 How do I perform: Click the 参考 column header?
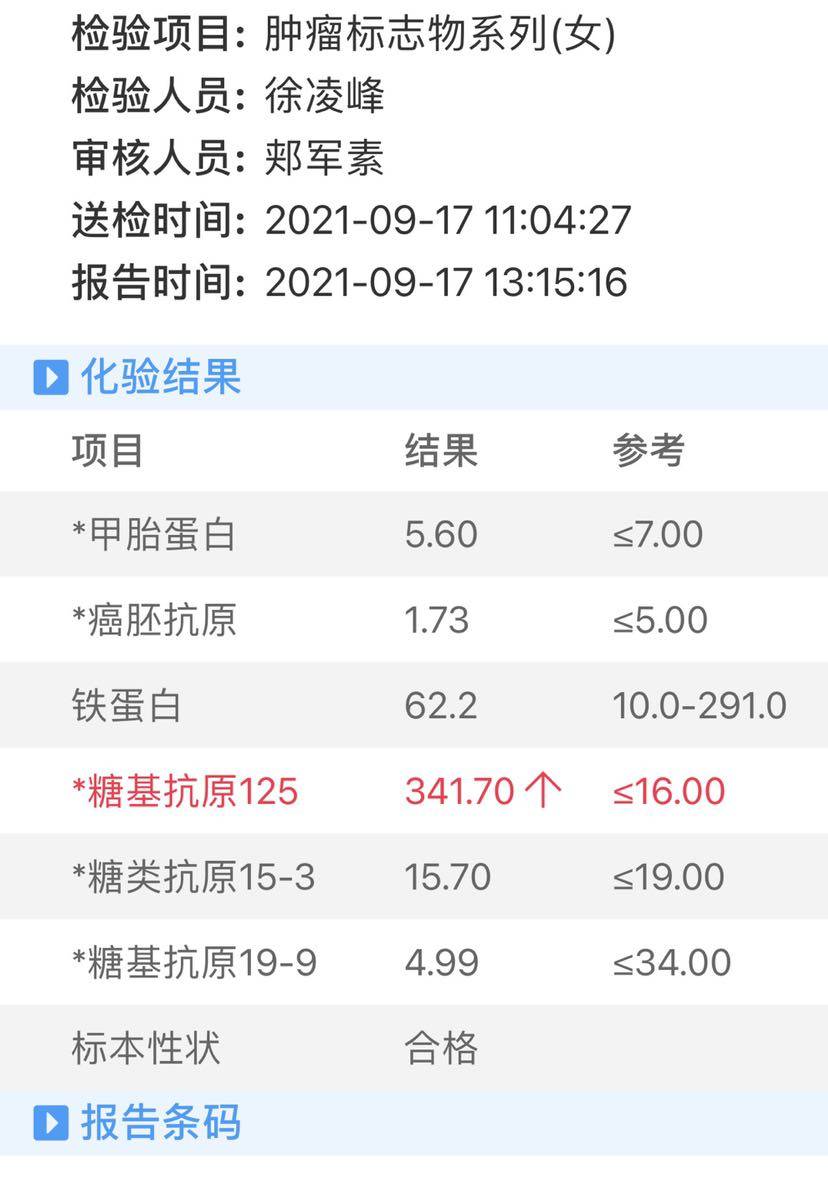tap(648, 451)
